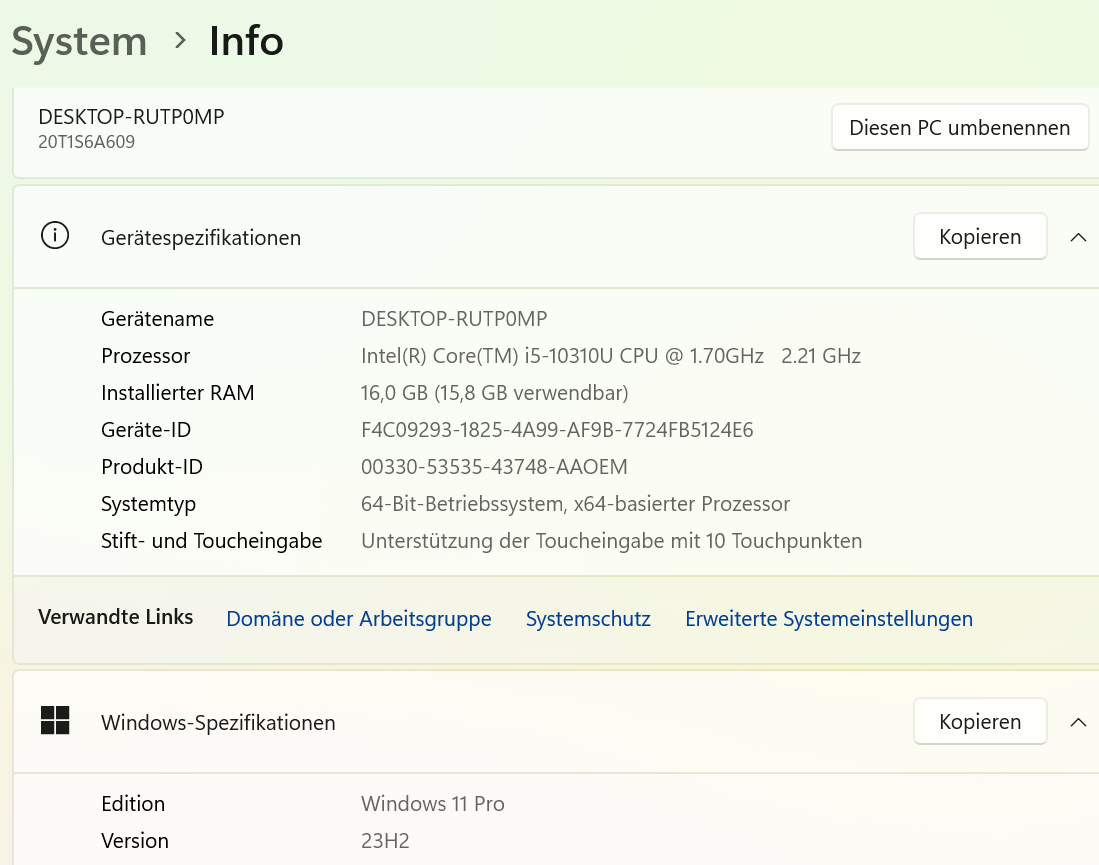Copy the Gerätespezifikationen with Kopieren
The image size is (1099, 865).
coord(980,237)
